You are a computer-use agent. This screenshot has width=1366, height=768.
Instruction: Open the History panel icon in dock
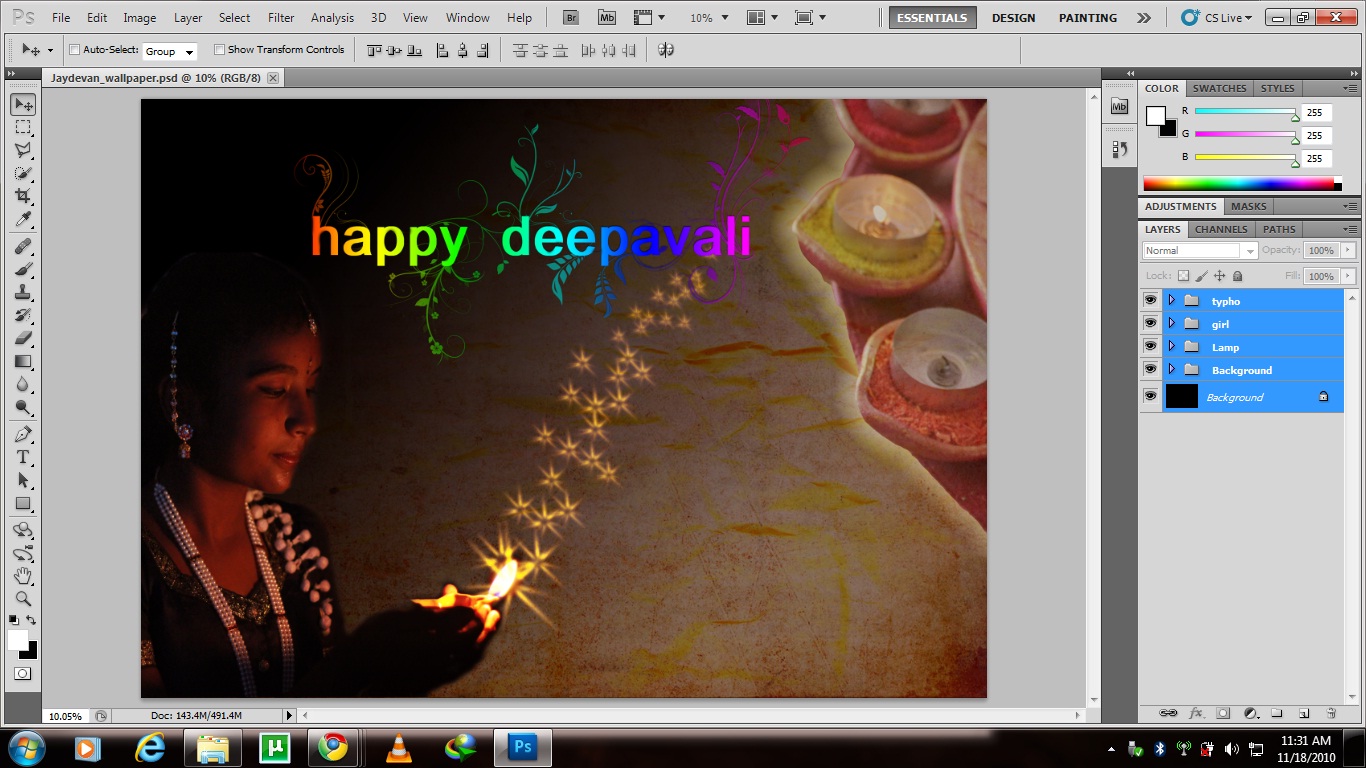[1120, 149]
